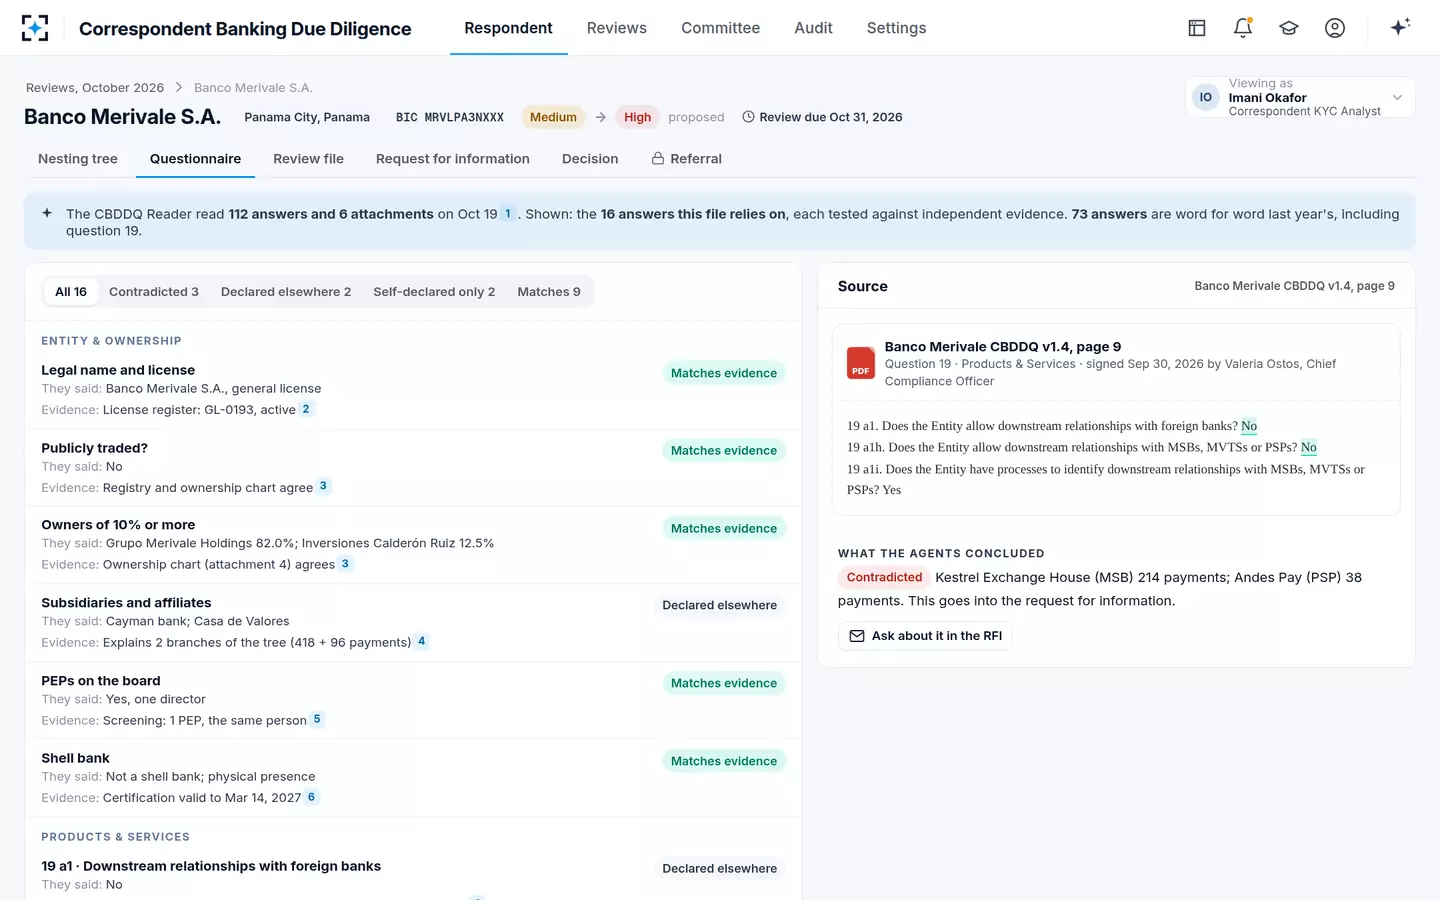Select the All 16 filter
Image resolution: width=1440 pixels, height=900 pixels.
click(x=71, y=292)
